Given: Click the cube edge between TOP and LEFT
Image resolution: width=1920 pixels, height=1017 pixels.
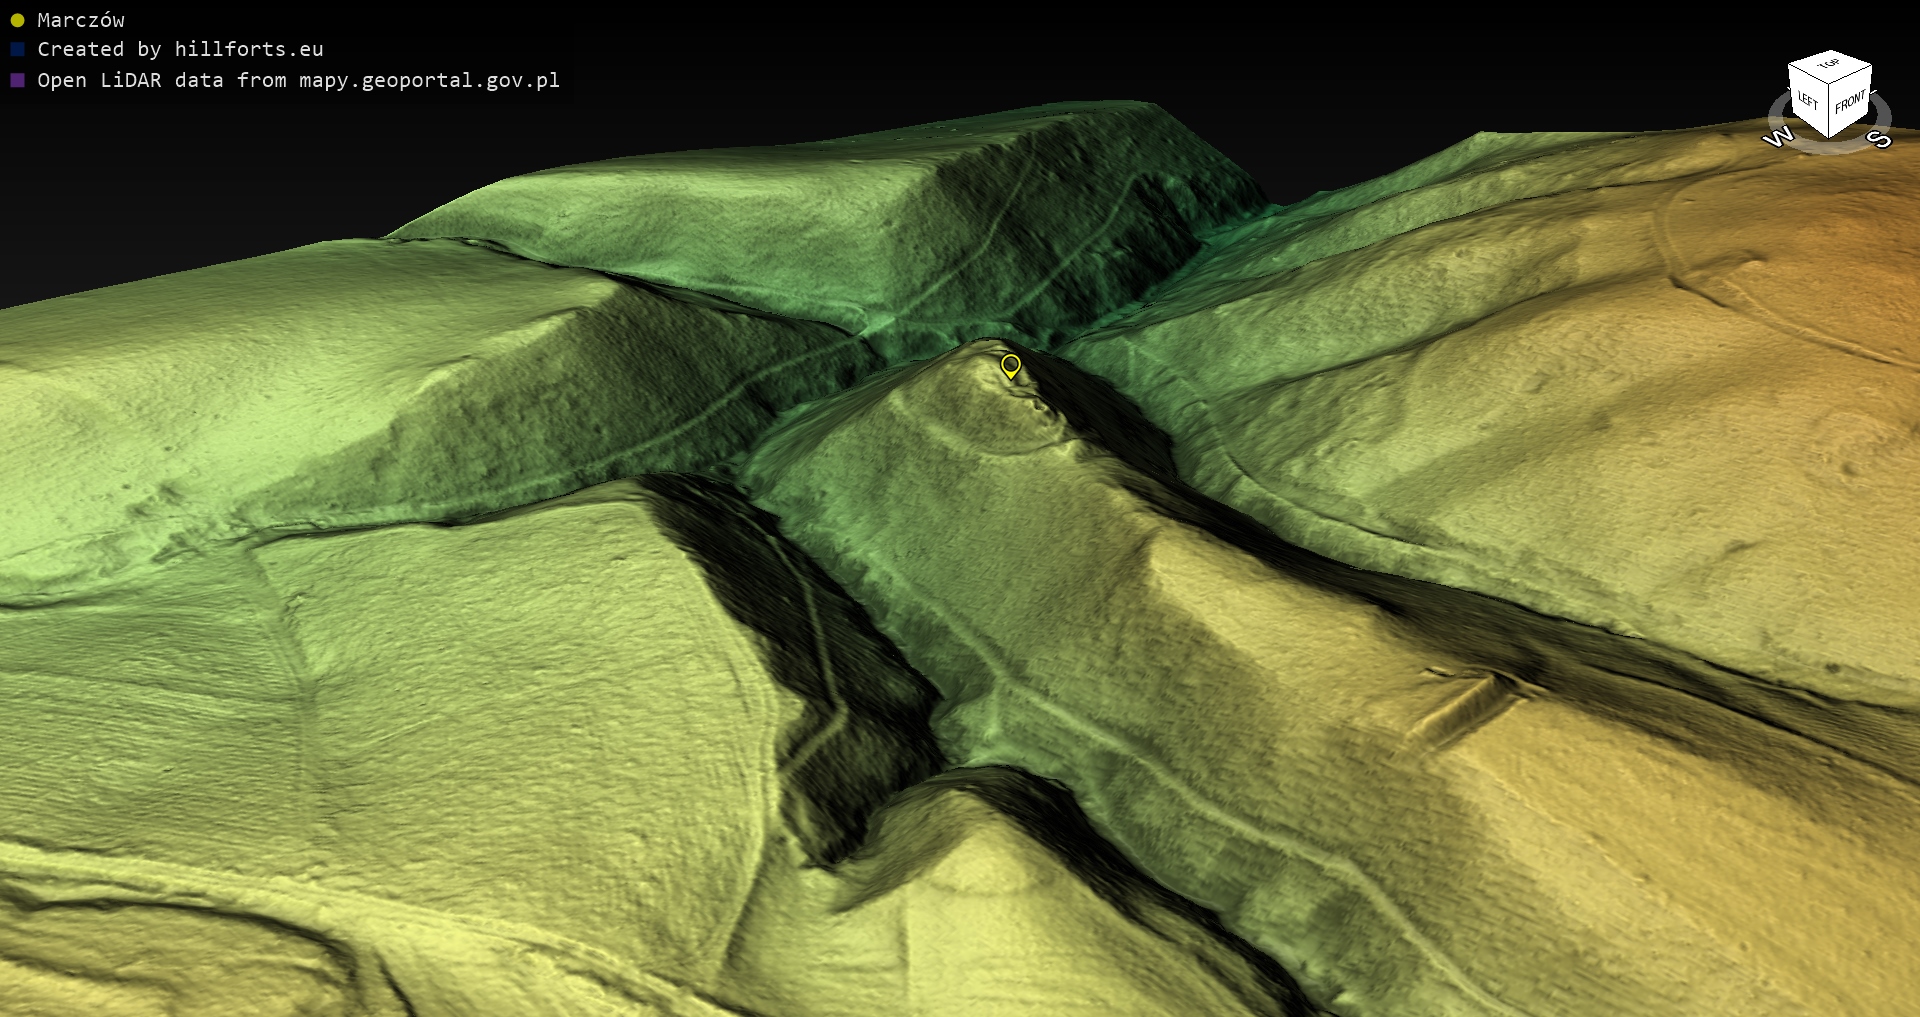Looking at the screenshot, I should pyautogui.click(x=1808, y=76).
